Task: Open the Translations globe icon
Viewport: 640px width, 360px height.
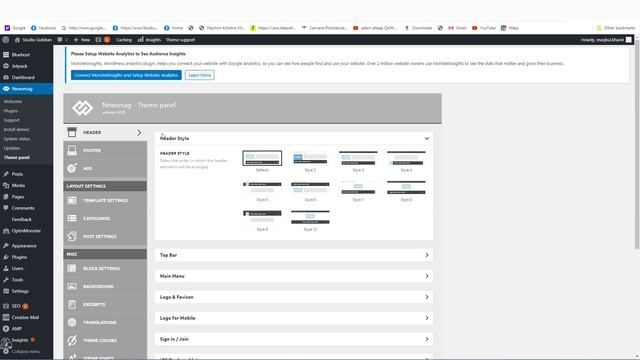Action: click(72, 322)
